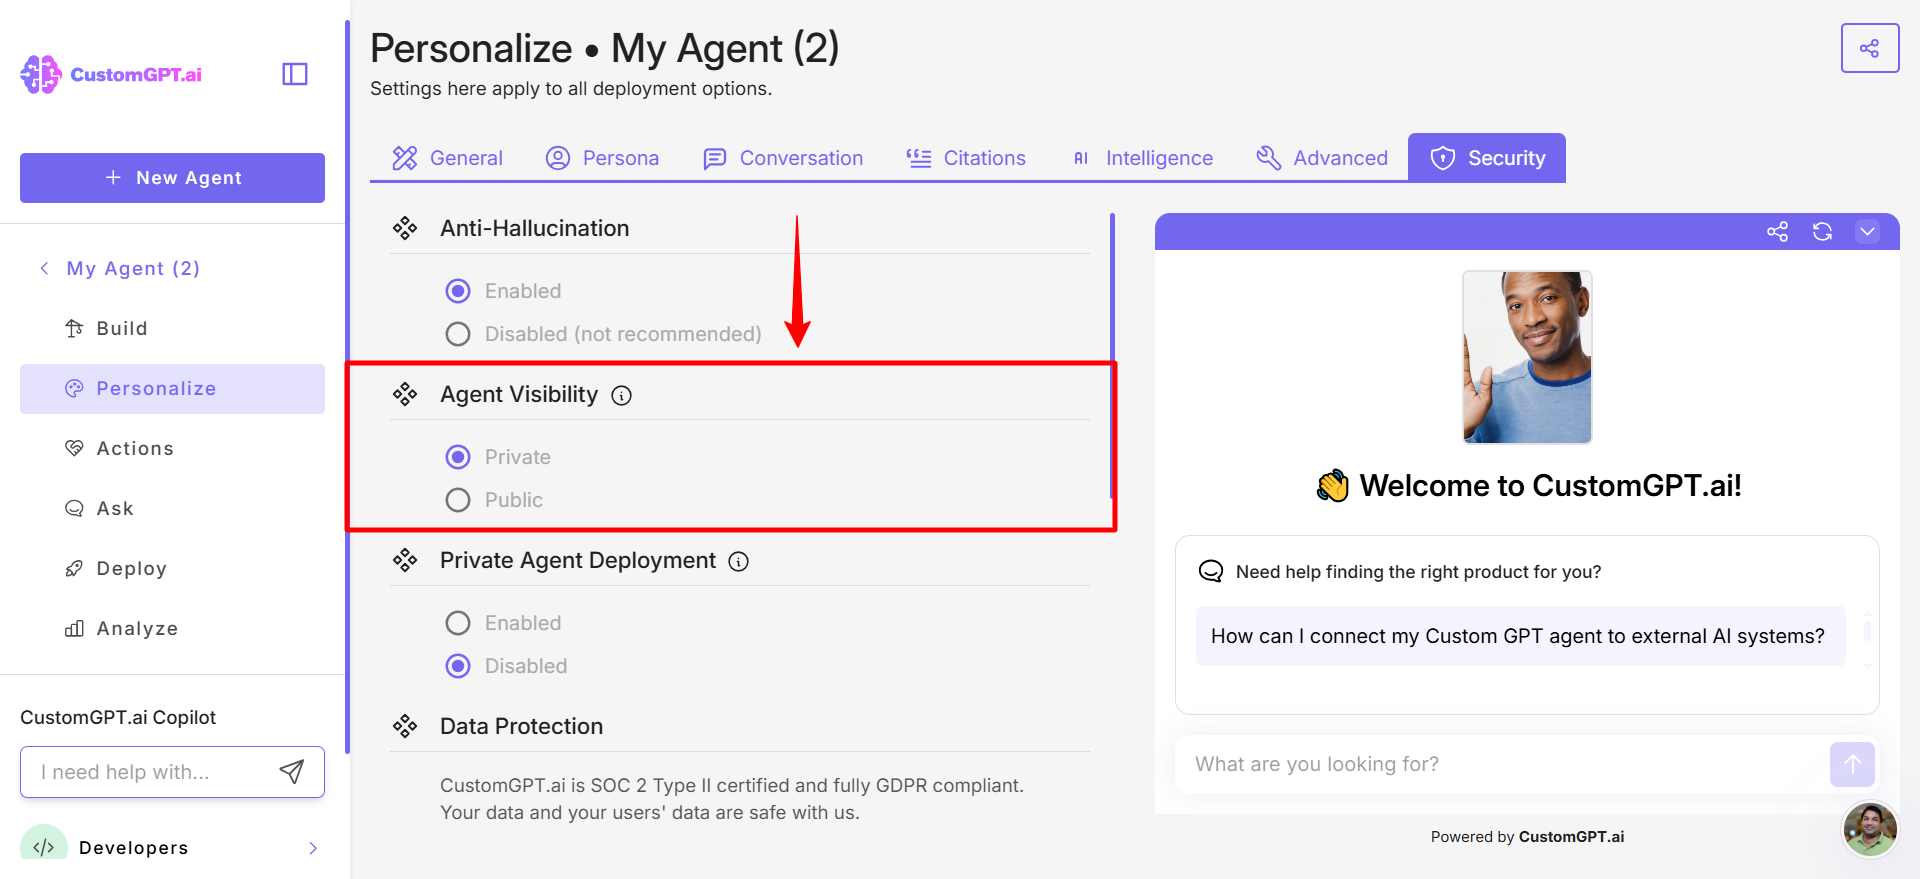Viewport: 1920px width, 879px height.
Task: Click the Analyze bar chart icon
Action: [74, 629]
